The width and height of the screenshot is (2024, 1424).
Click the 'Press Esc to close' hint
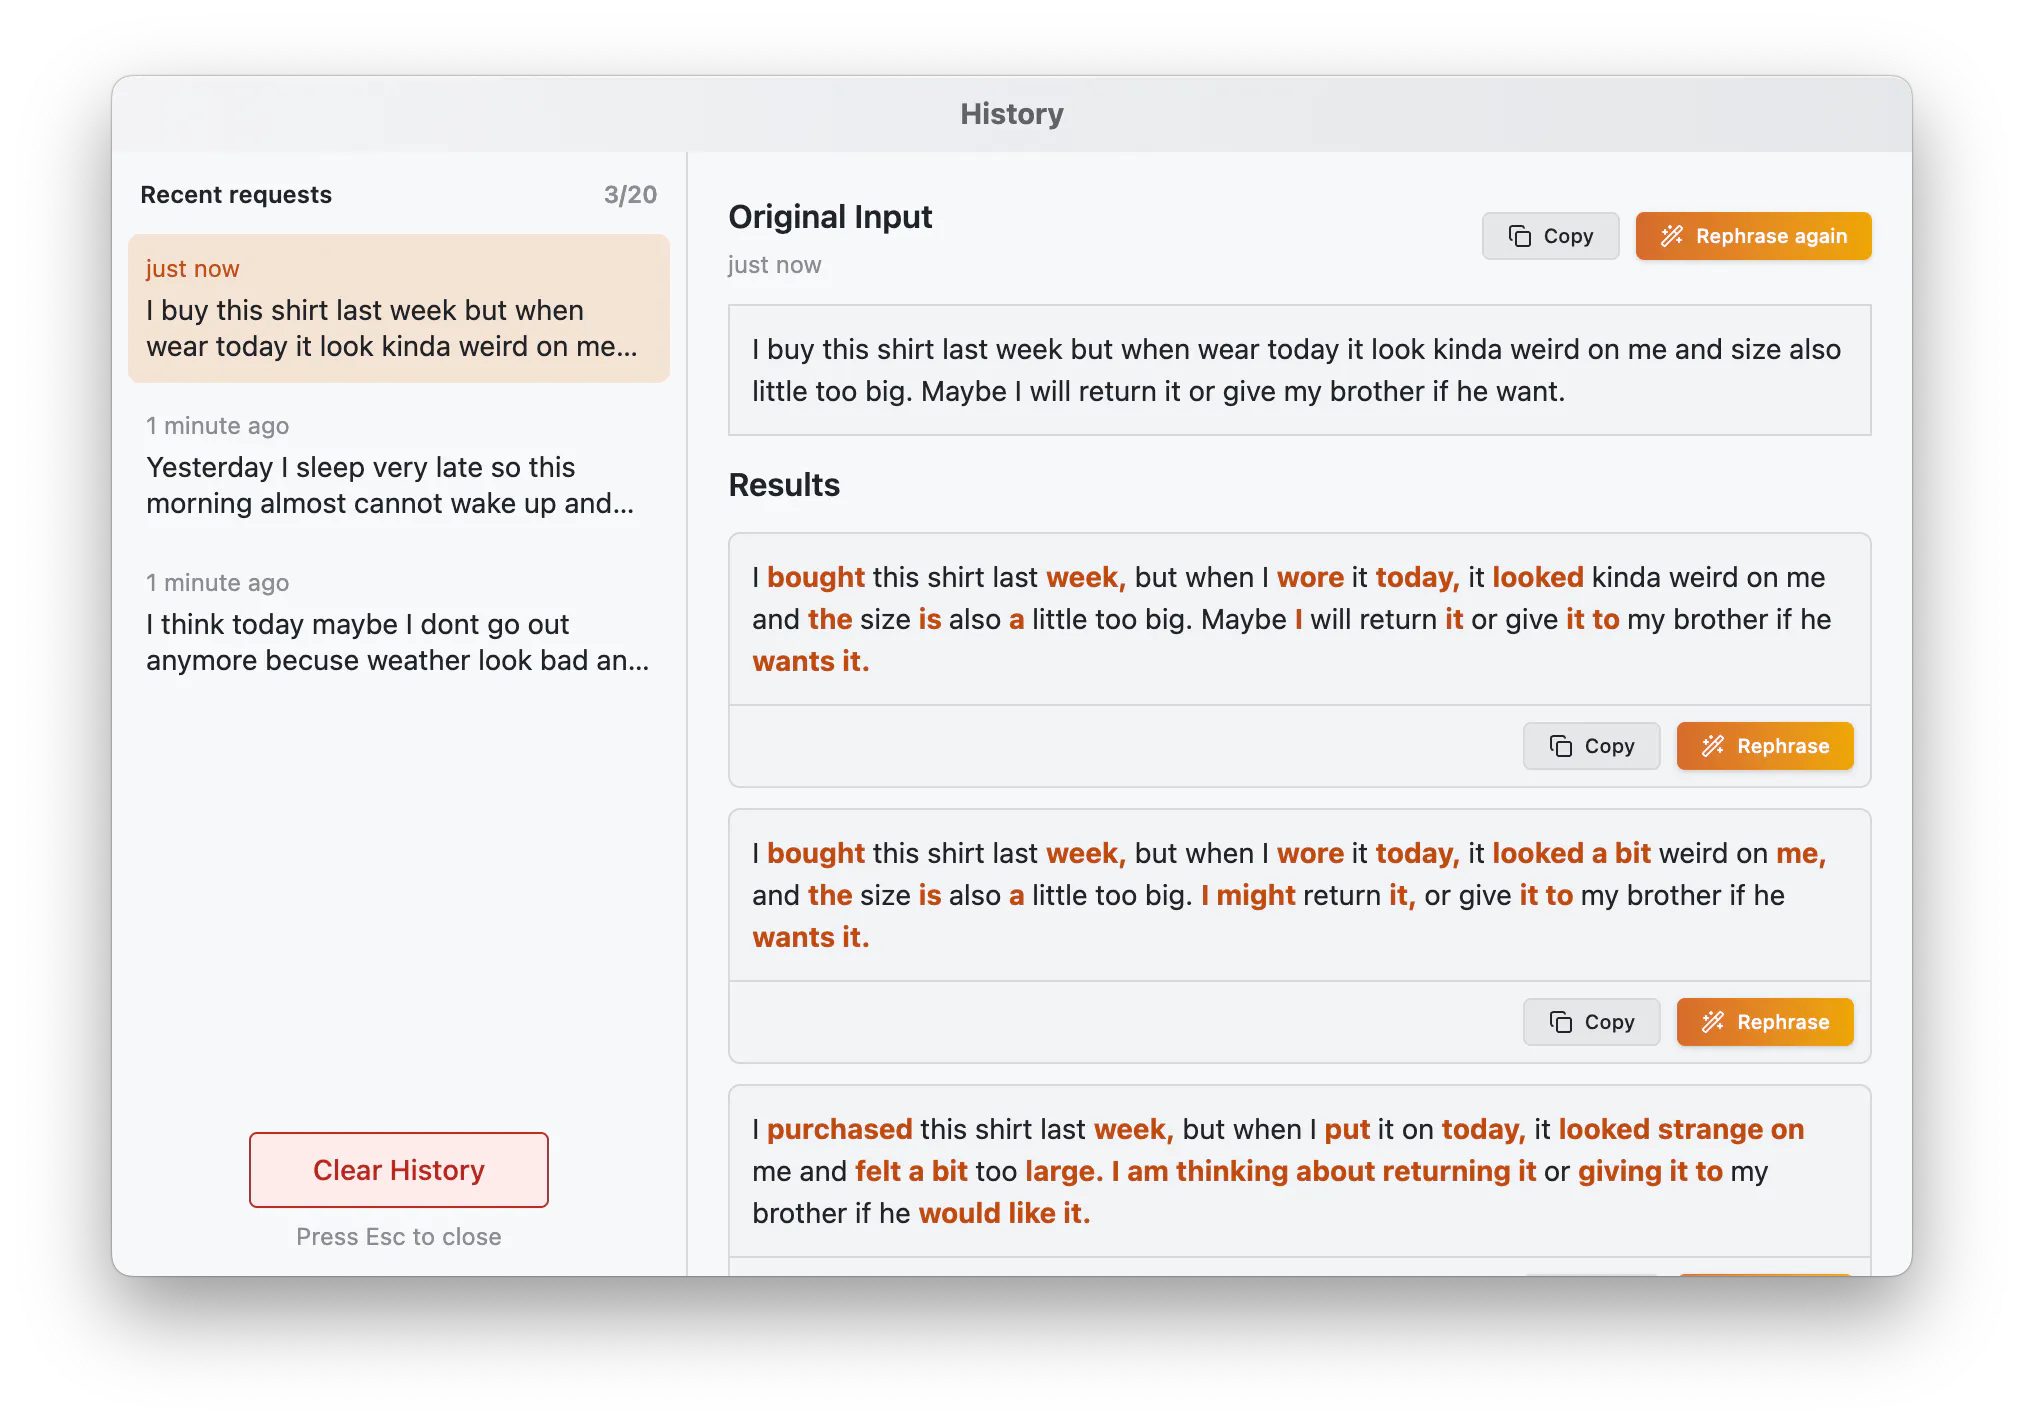(399, 1237)
